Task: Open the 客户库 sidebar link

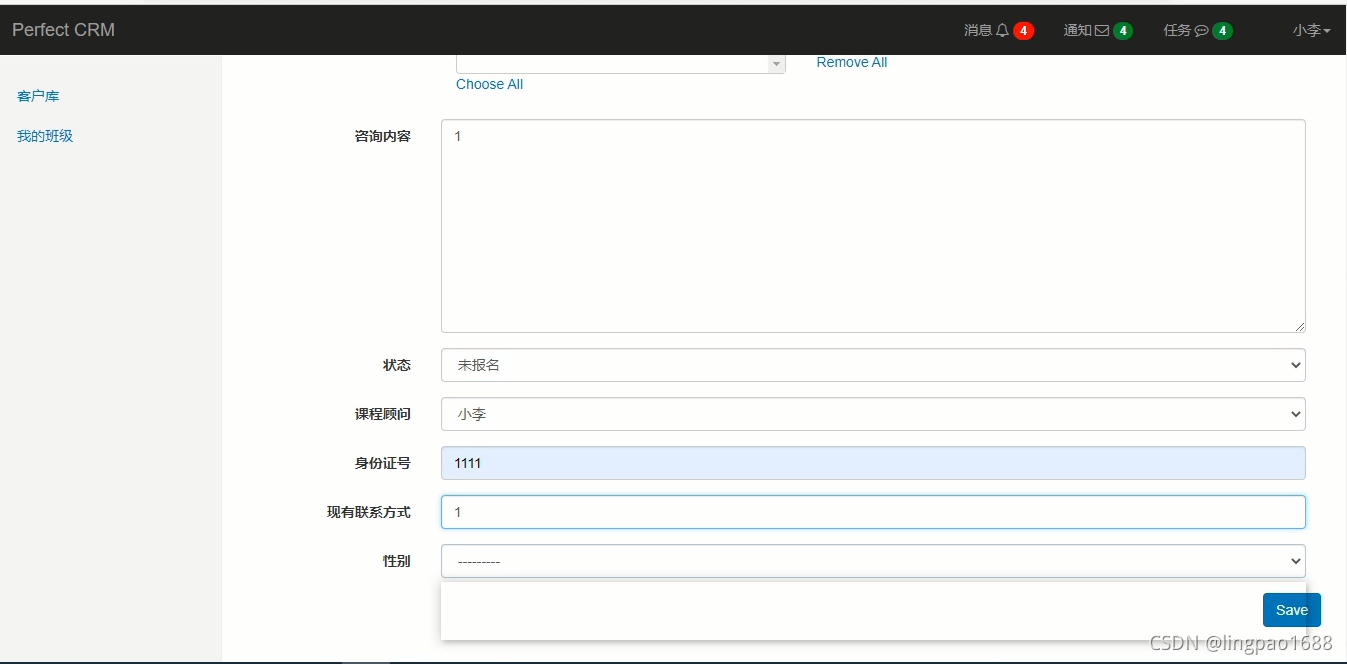Action: tap(37, 95)
